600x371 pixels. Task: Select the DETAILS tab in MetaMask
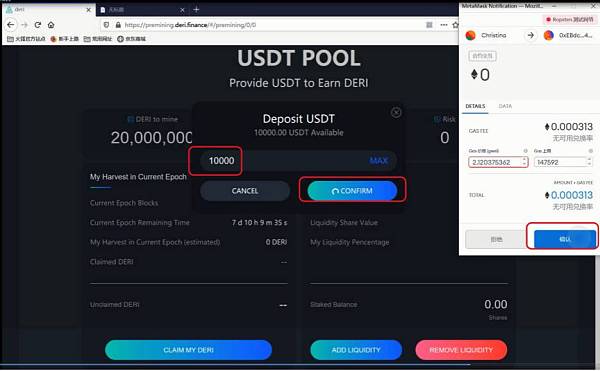point(475,106)
